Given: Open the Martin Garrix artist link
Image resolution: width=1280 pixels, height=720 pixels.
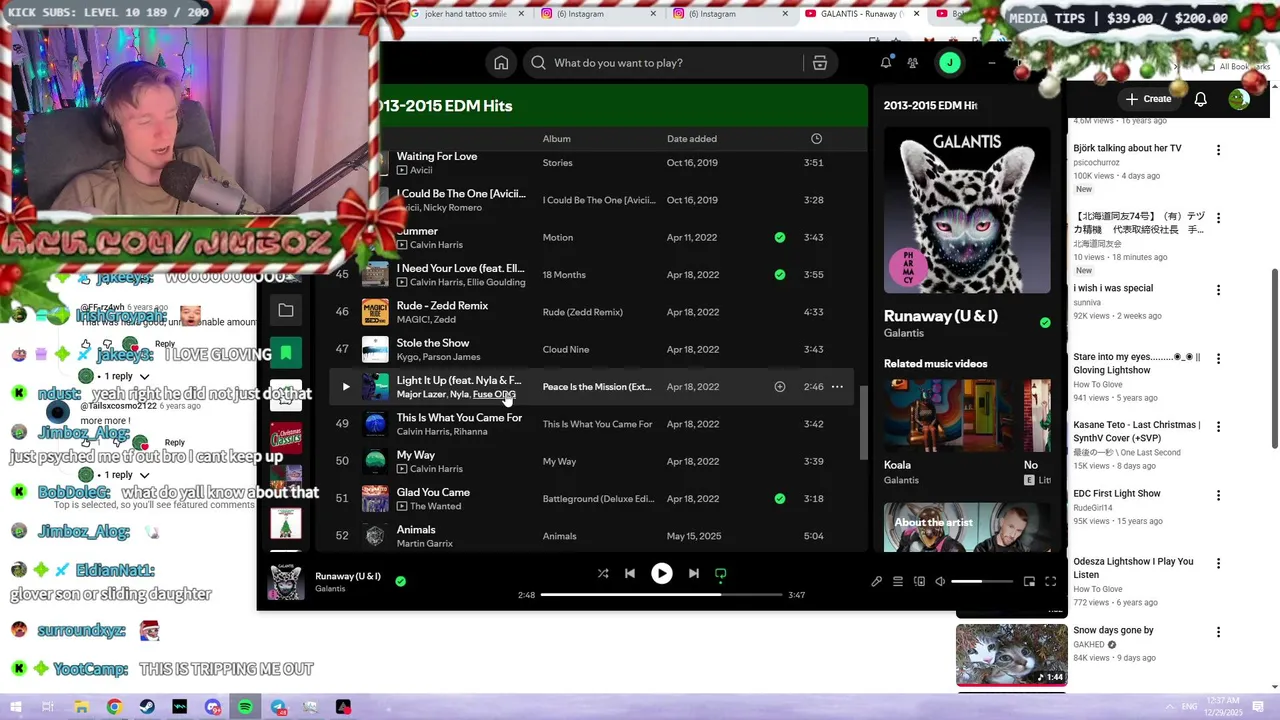Looking at the screenshot, I should pos(425,544).
